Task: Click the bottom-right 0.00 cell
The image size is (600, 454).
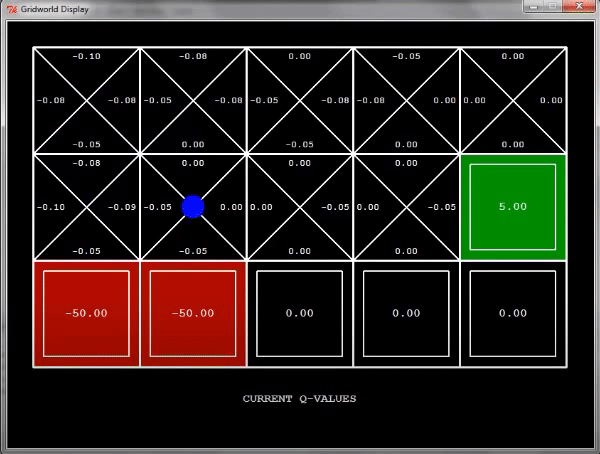Action: [x=513, y=314]
